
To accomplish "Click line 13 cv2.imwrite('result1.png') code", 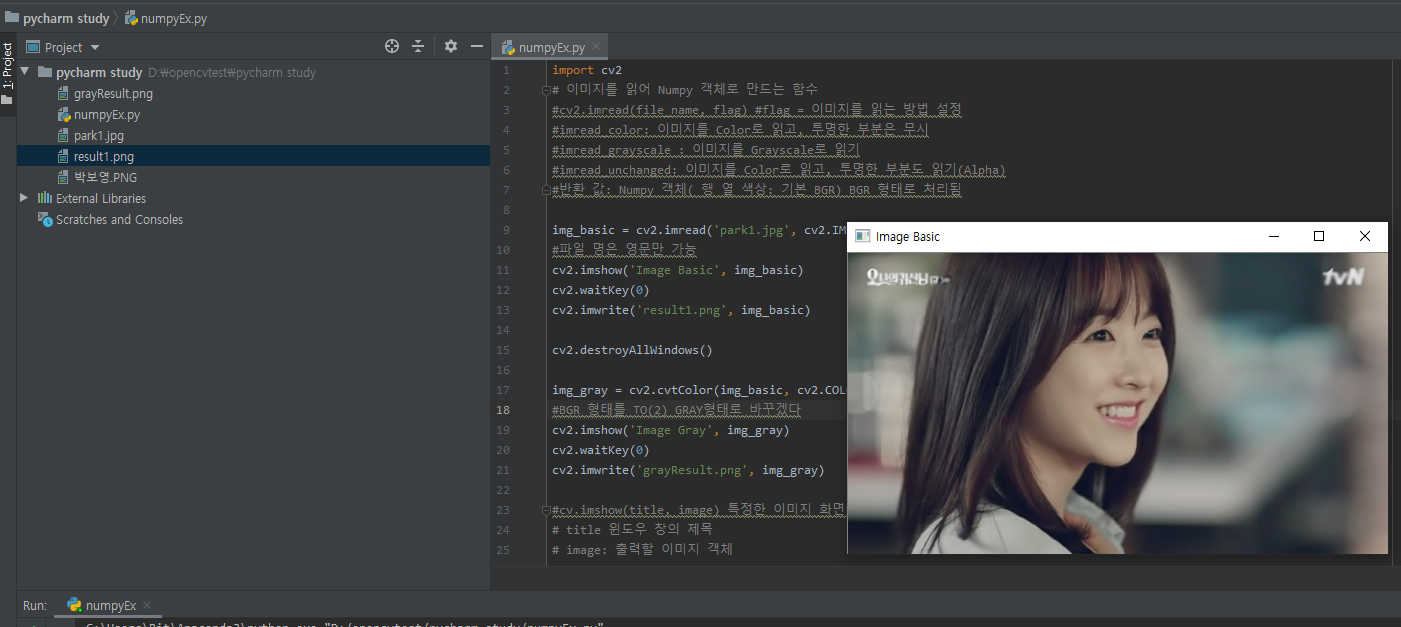I will (681, 310).
